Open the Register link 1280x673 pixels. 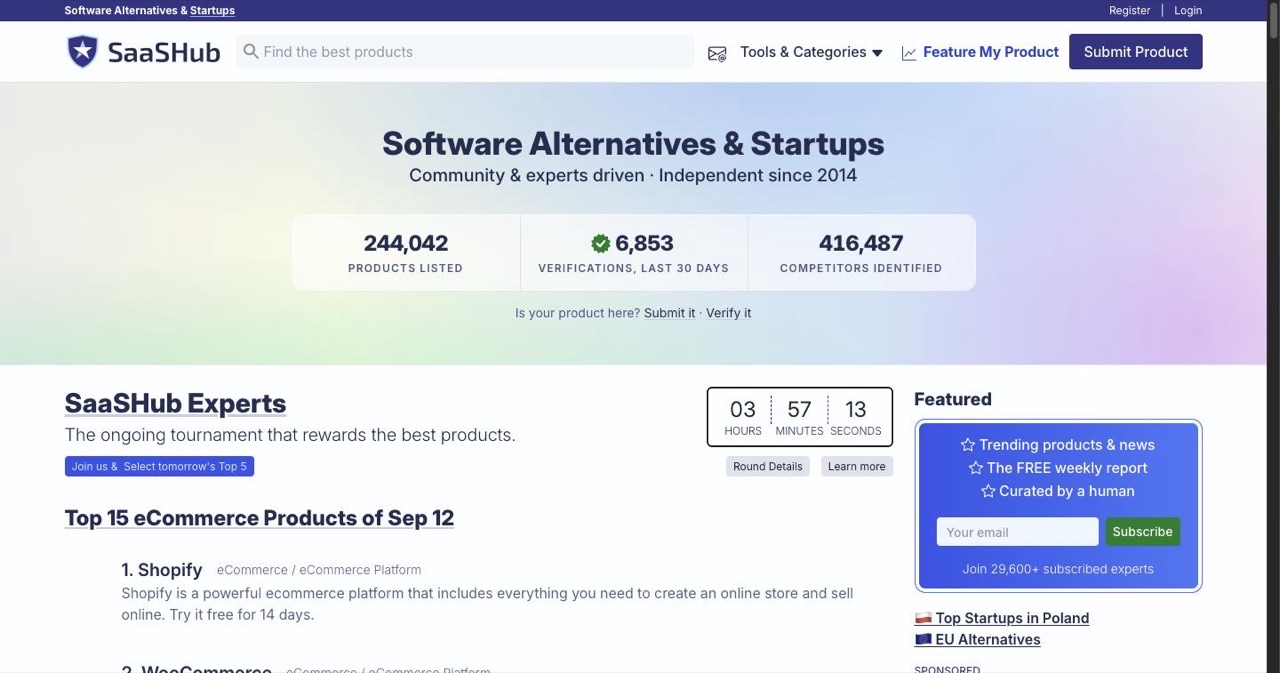pos(1129,10)
